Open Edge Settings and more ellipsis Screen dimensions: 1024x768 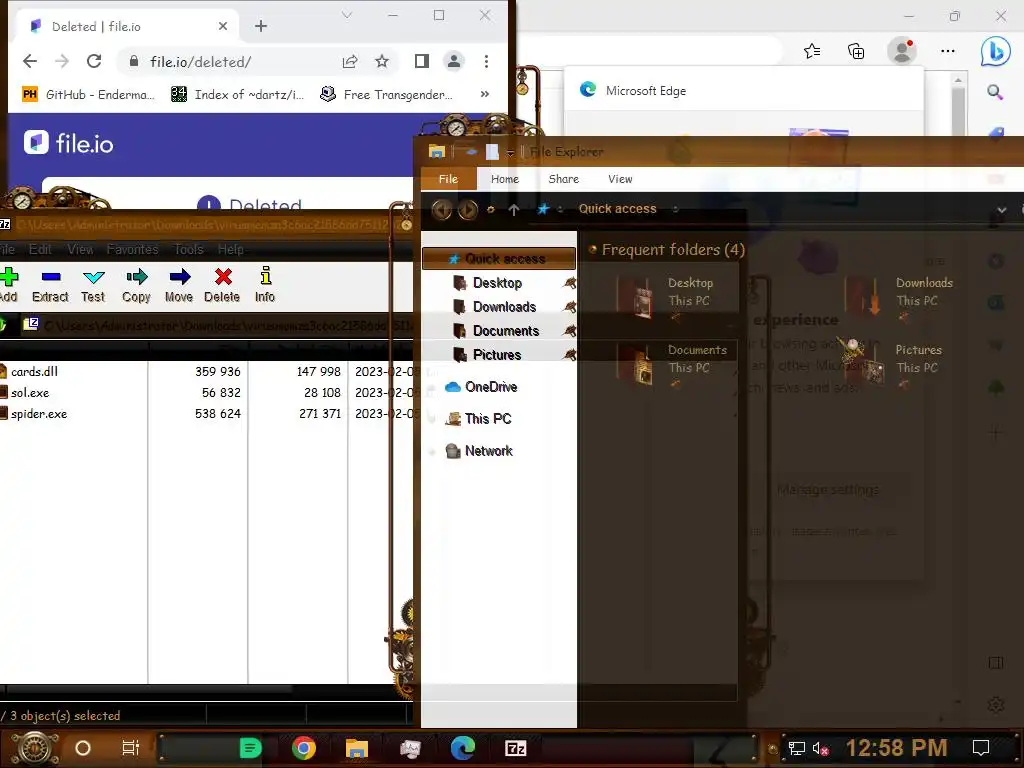pyautogui.click(x=948, y=51)
